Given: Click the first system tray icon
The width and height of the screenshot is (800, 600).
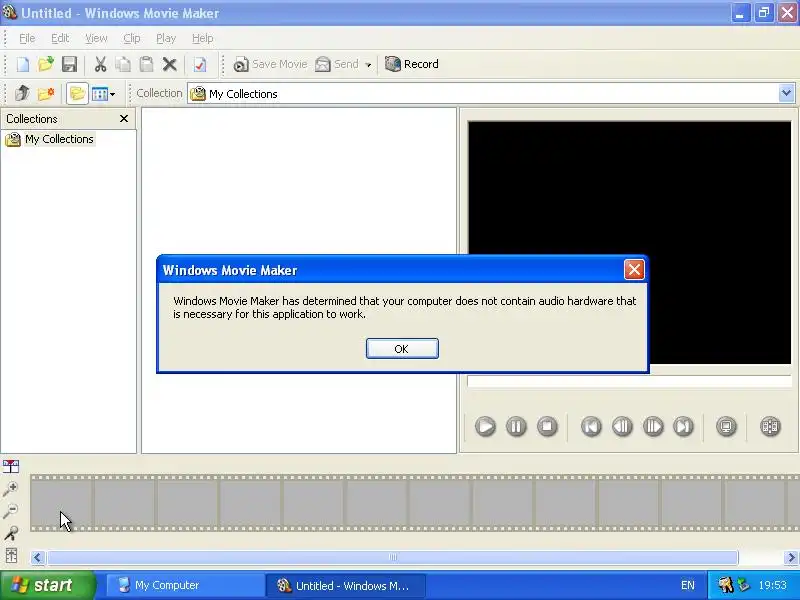Looking at the screenshot, I should 725,585.
